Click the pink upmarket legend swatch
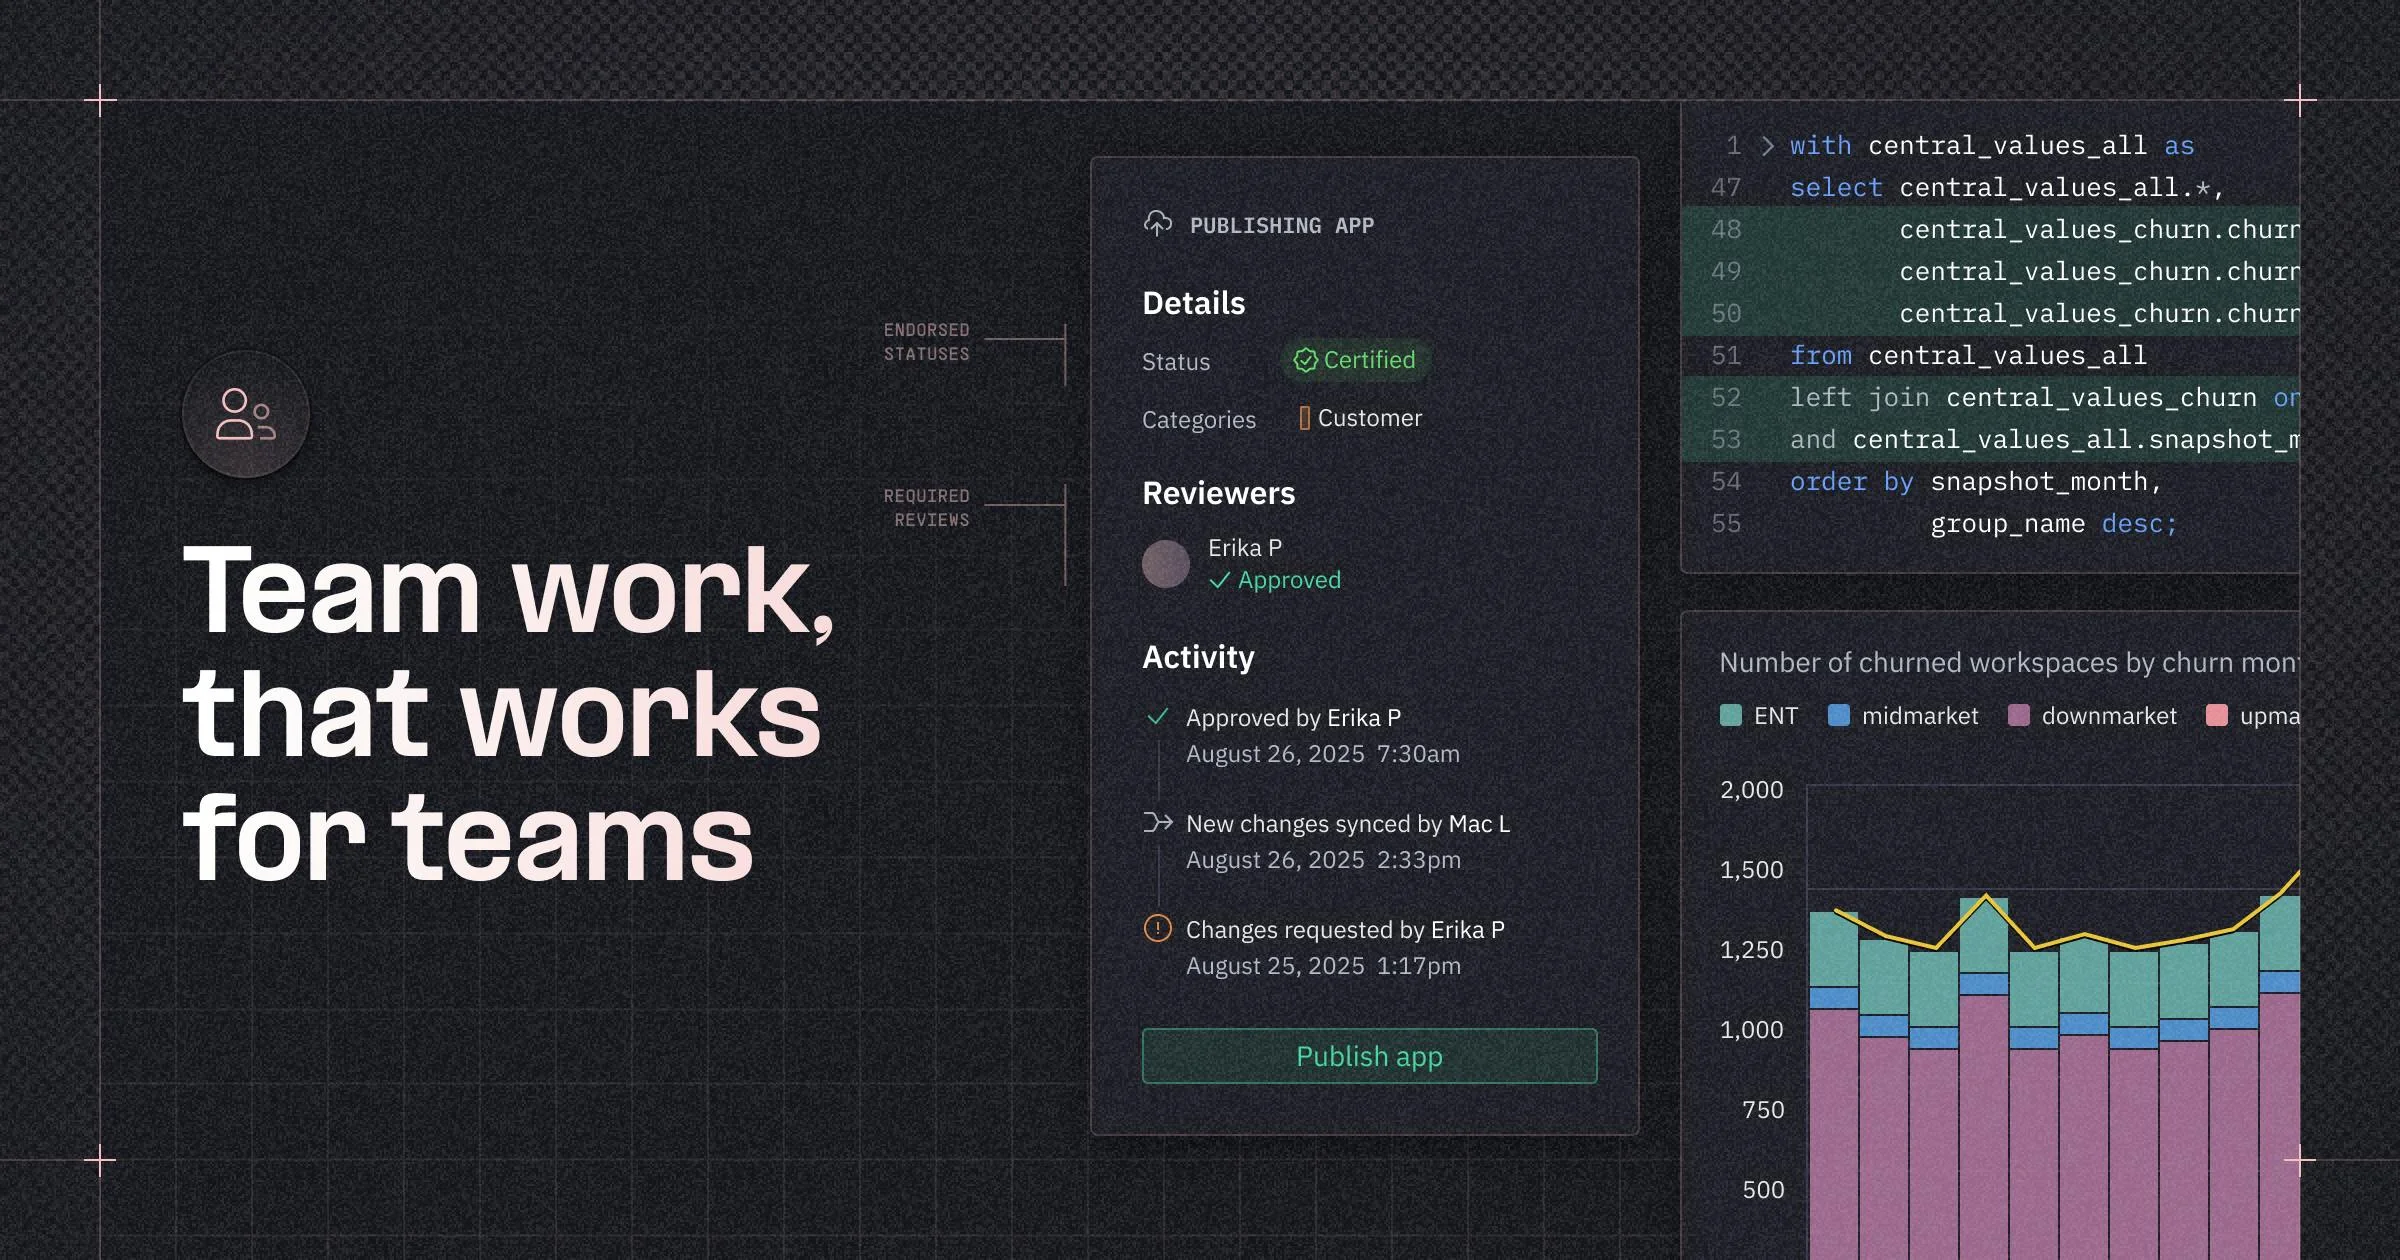The height and width of the screenshot is (1260, 2400). (2217, 715)
